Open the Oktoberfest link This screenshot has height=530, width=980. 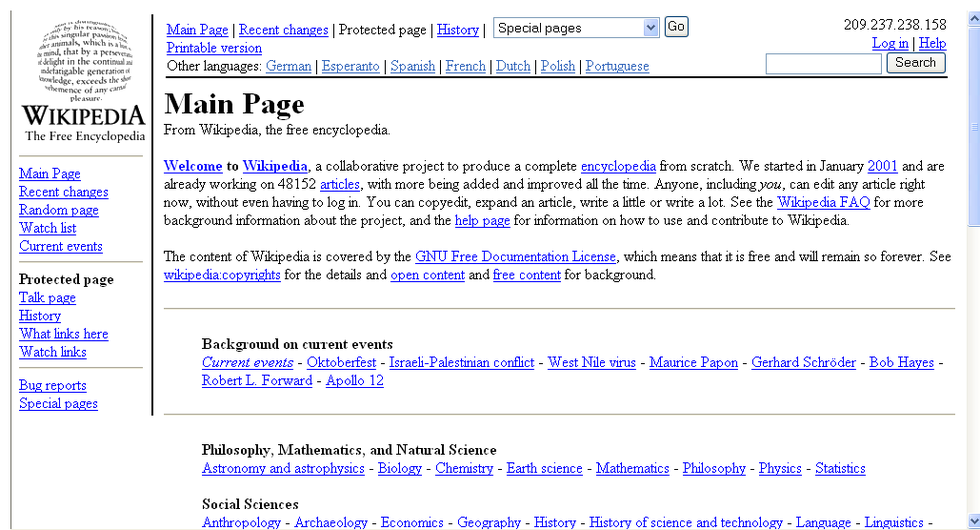click(341, 362)
